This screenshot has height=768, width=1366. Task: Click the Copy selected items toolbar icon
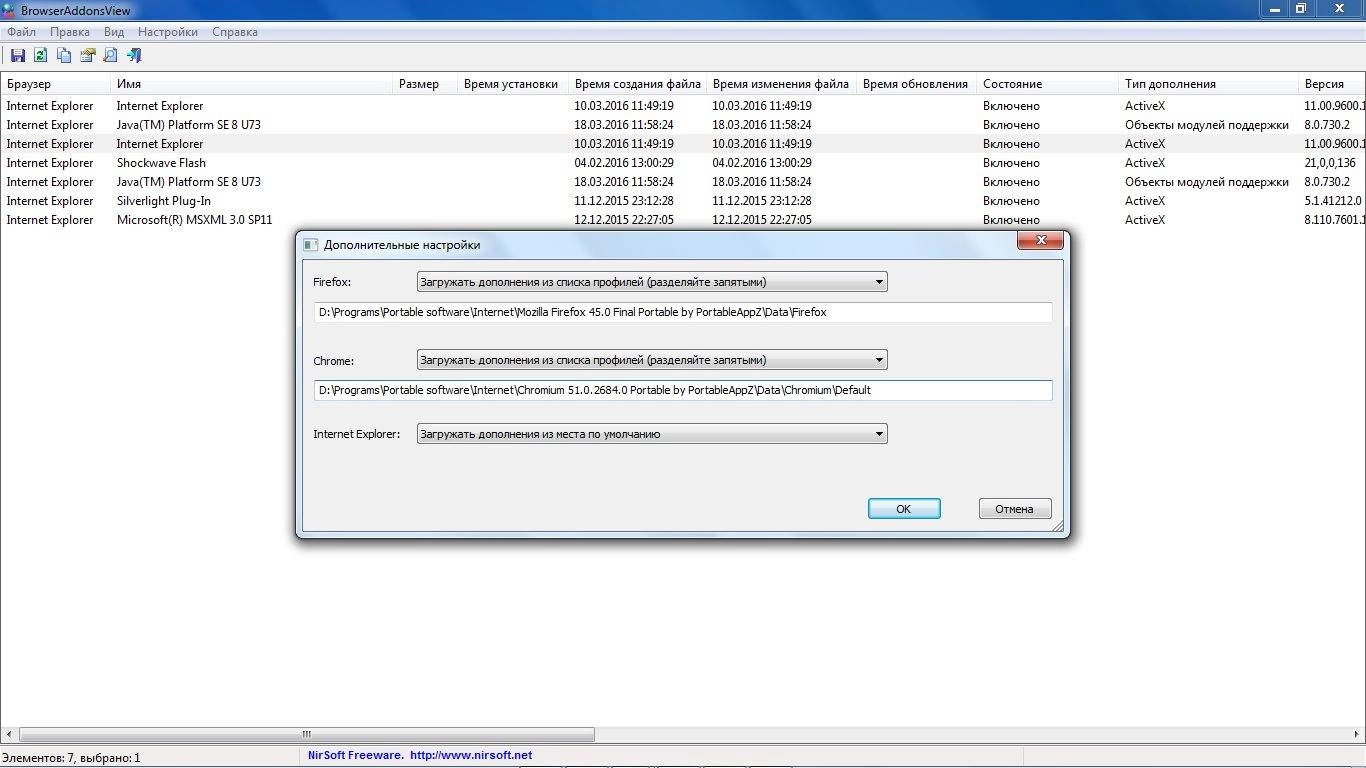click(x=64, y=56)
